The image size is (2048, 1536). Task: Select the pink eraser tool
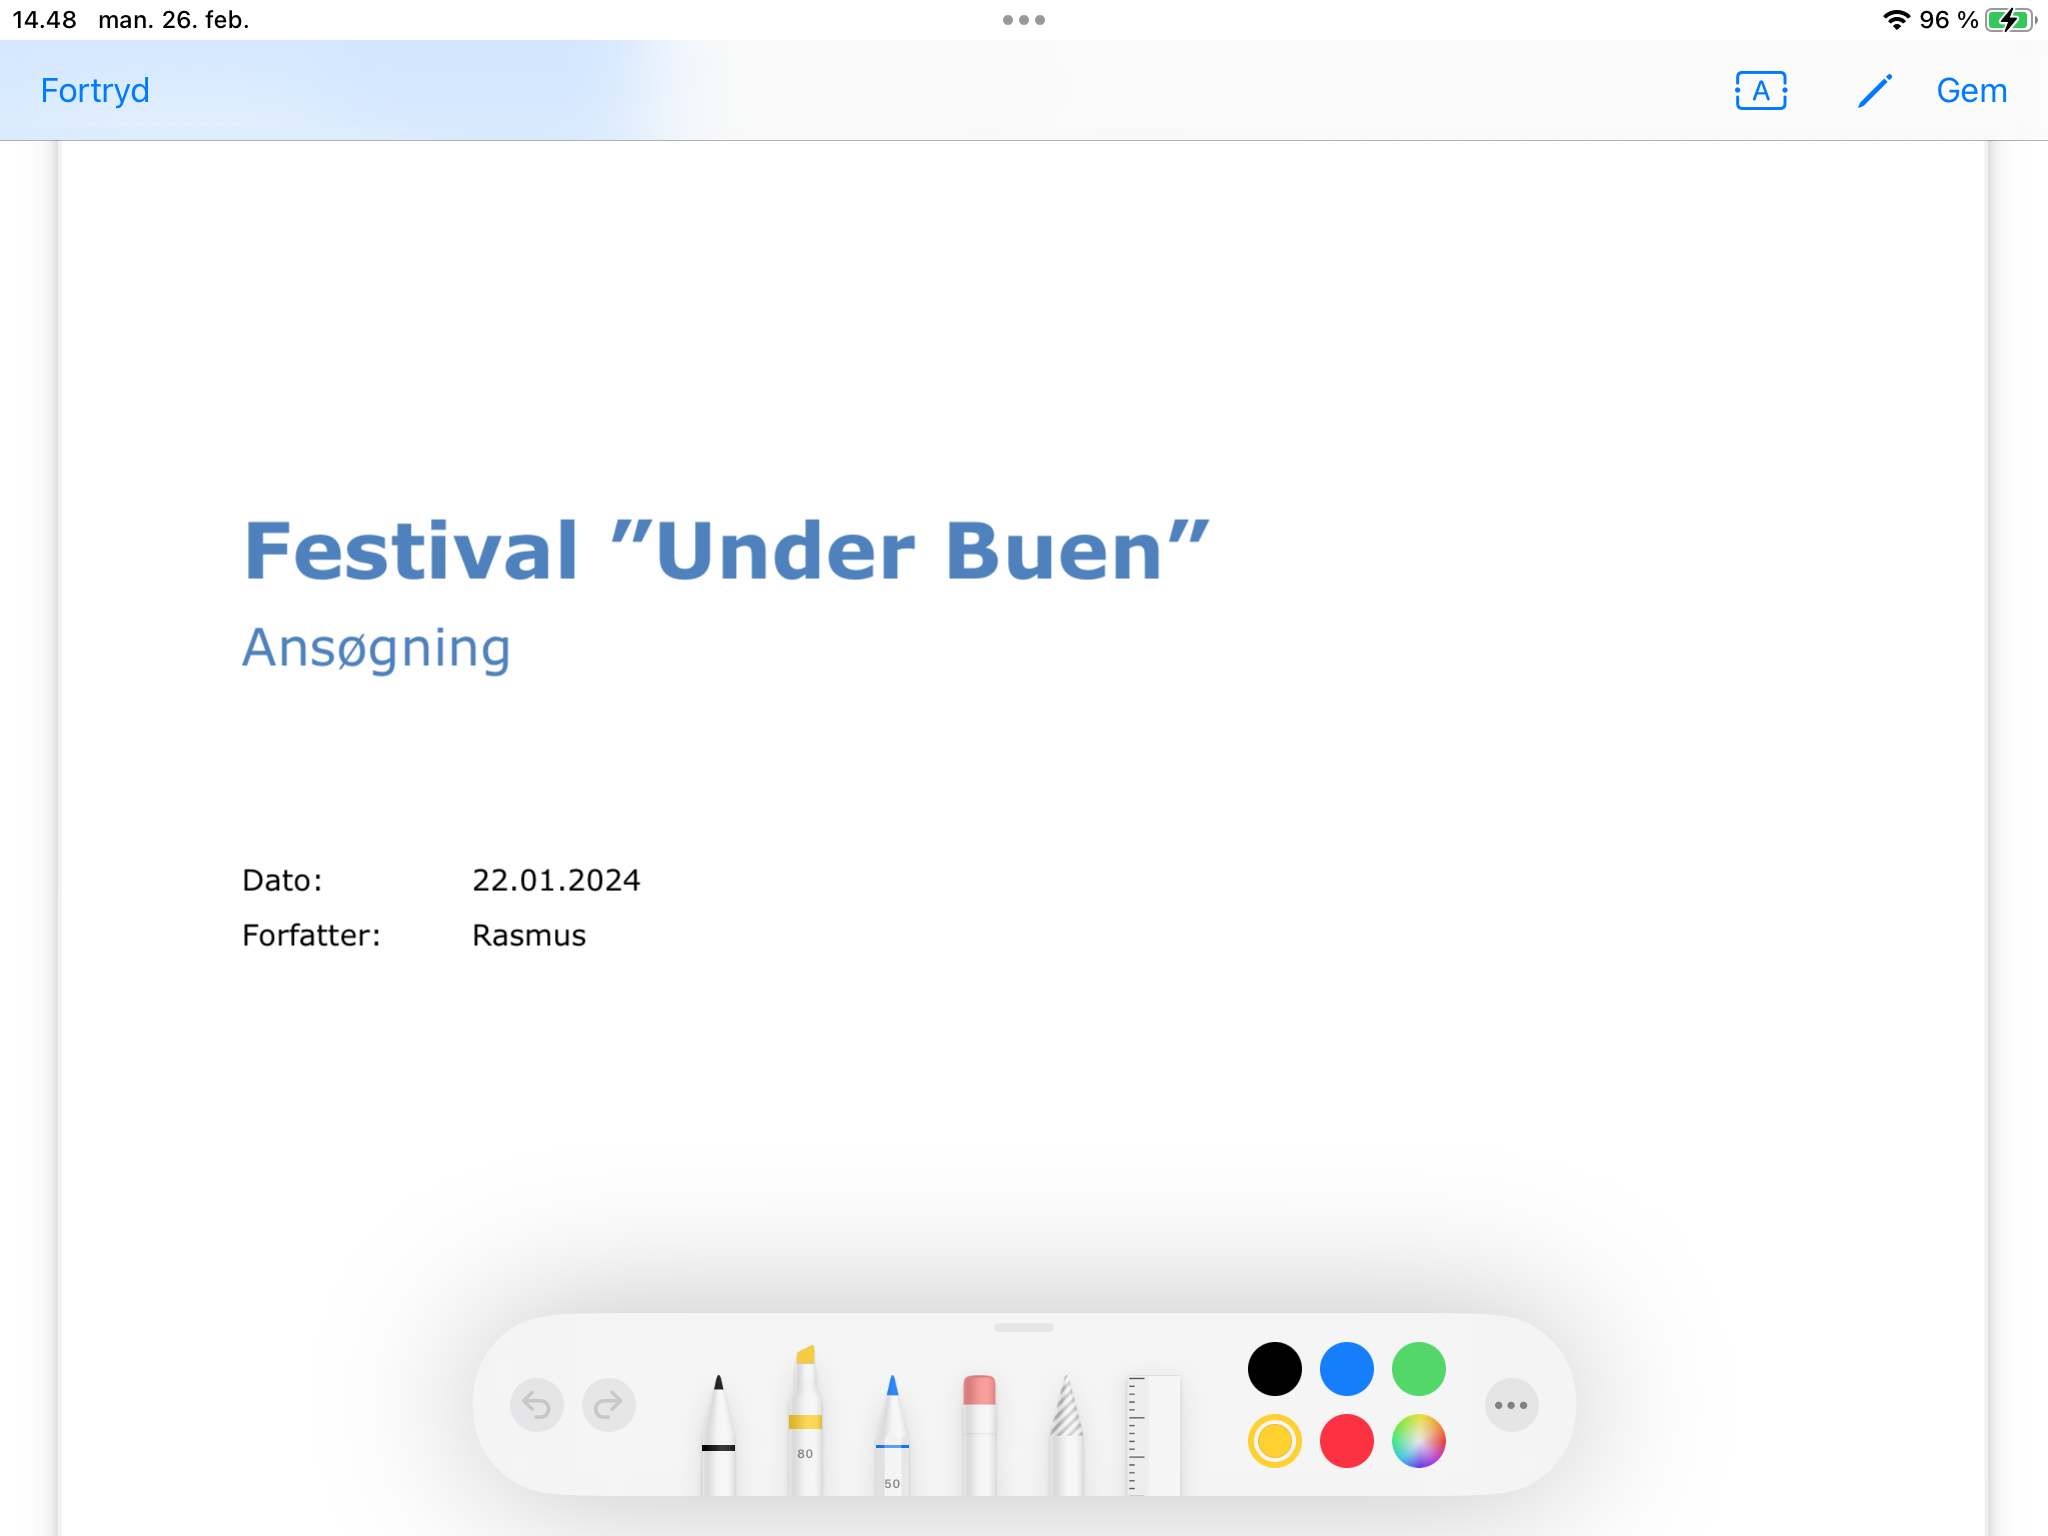pyautogui.click(x=979, y=1435)
